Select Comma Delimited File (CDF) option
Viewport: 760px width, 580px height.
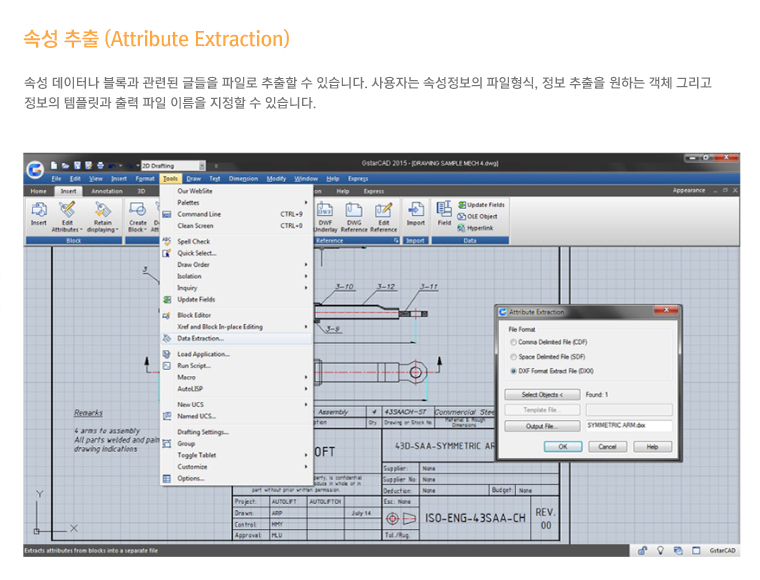click(513, 342)
